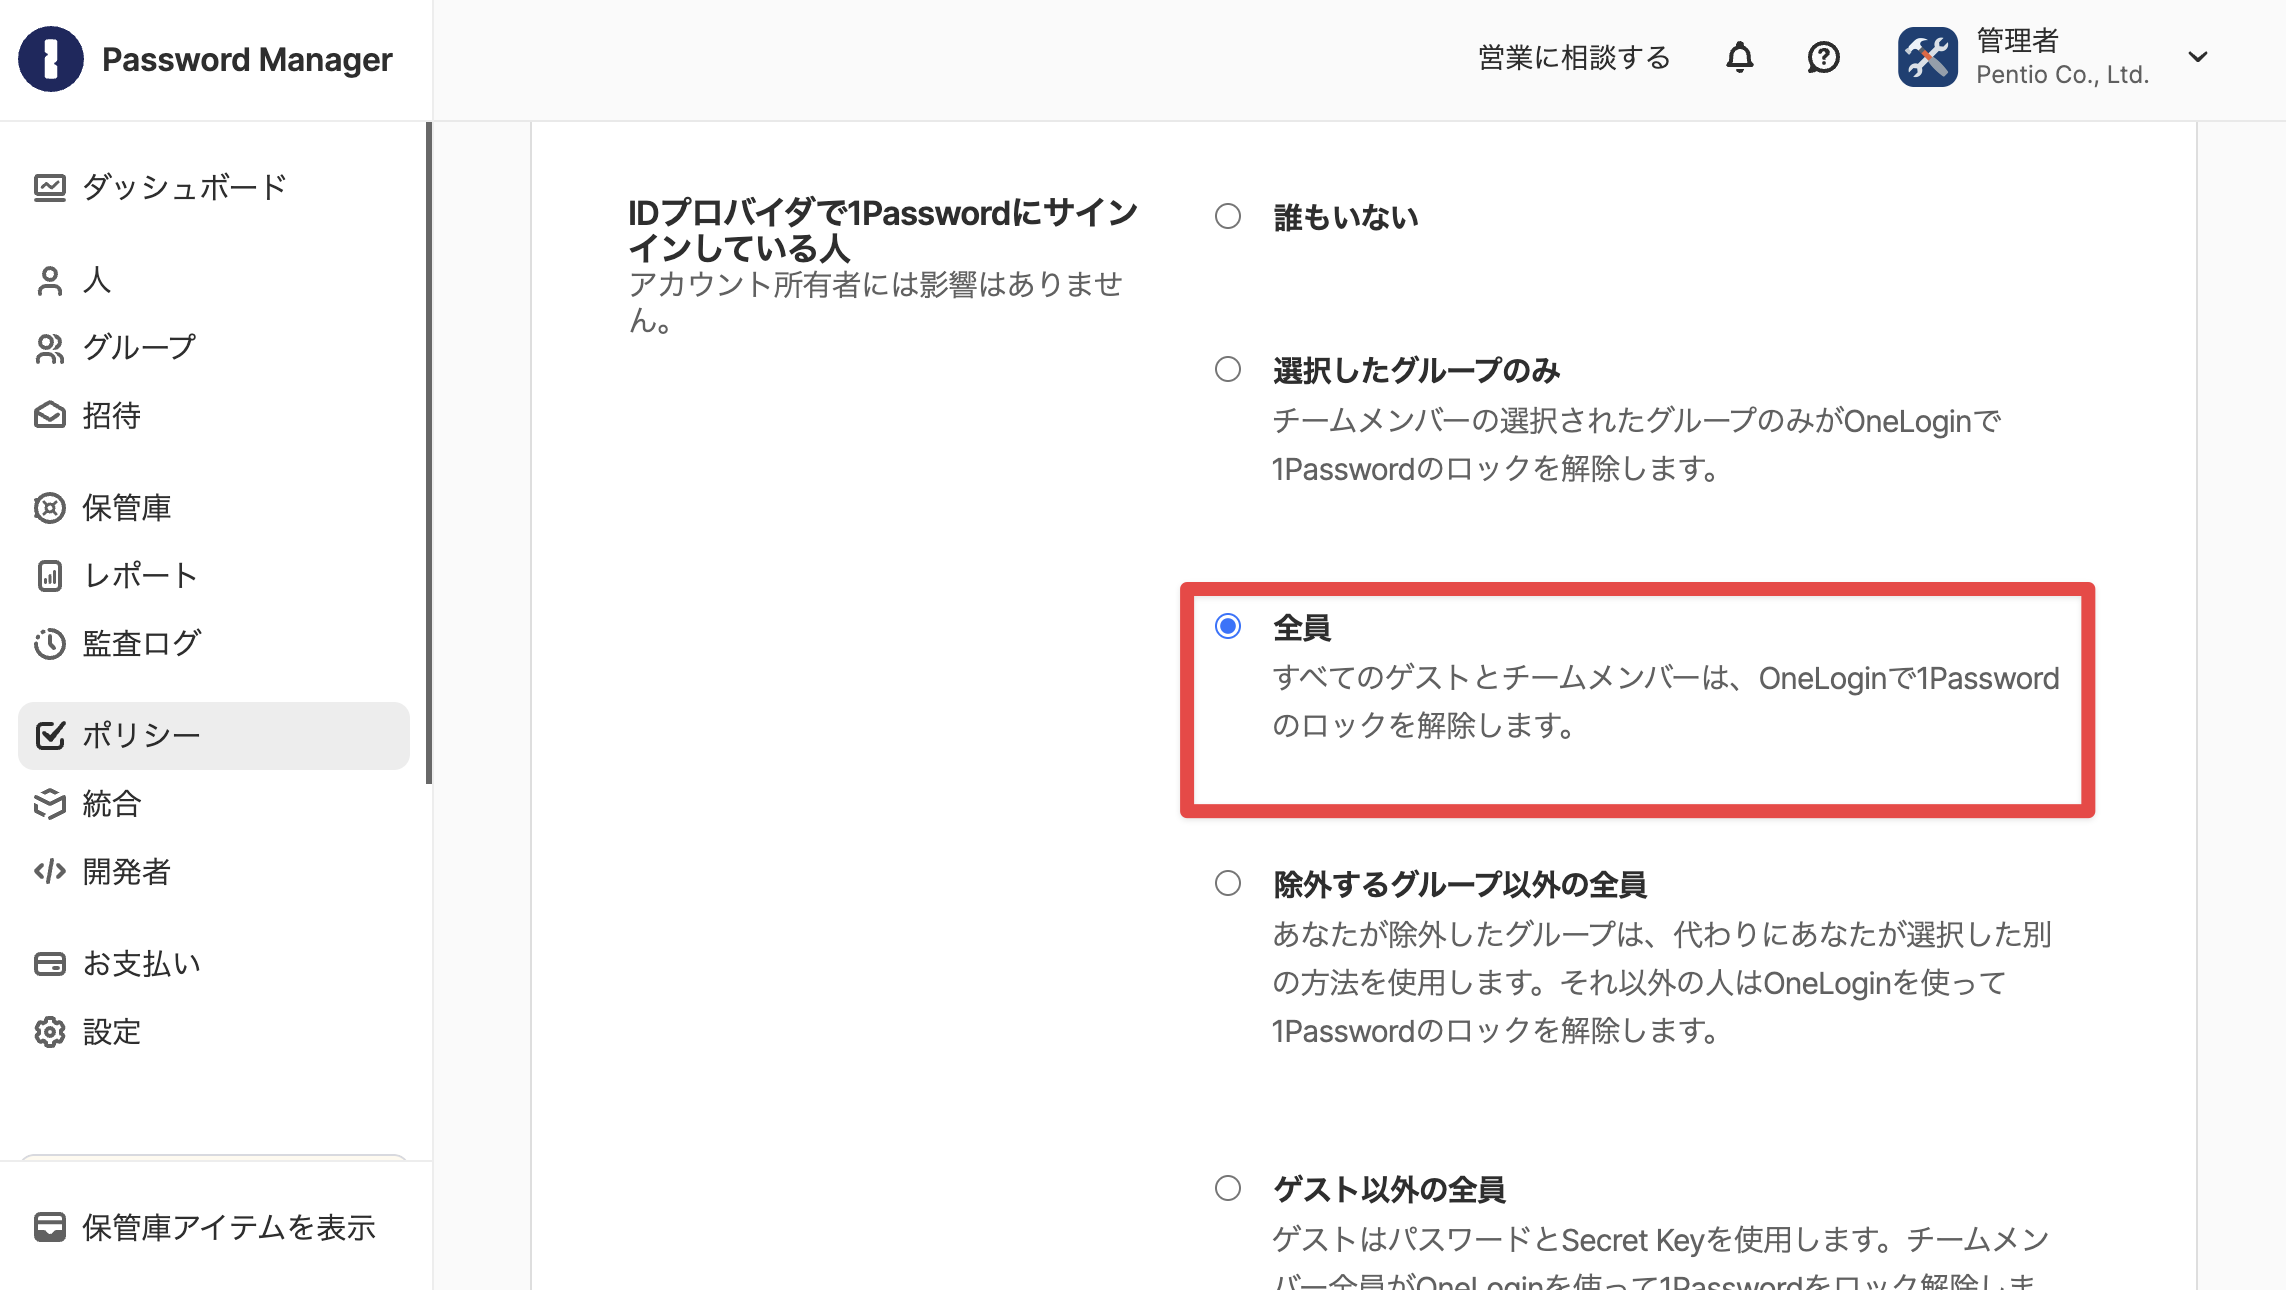This screenshot has width=2286, height=1290.
Task: Click the sidebar vertical scrollbar
Action: [429, 452]
